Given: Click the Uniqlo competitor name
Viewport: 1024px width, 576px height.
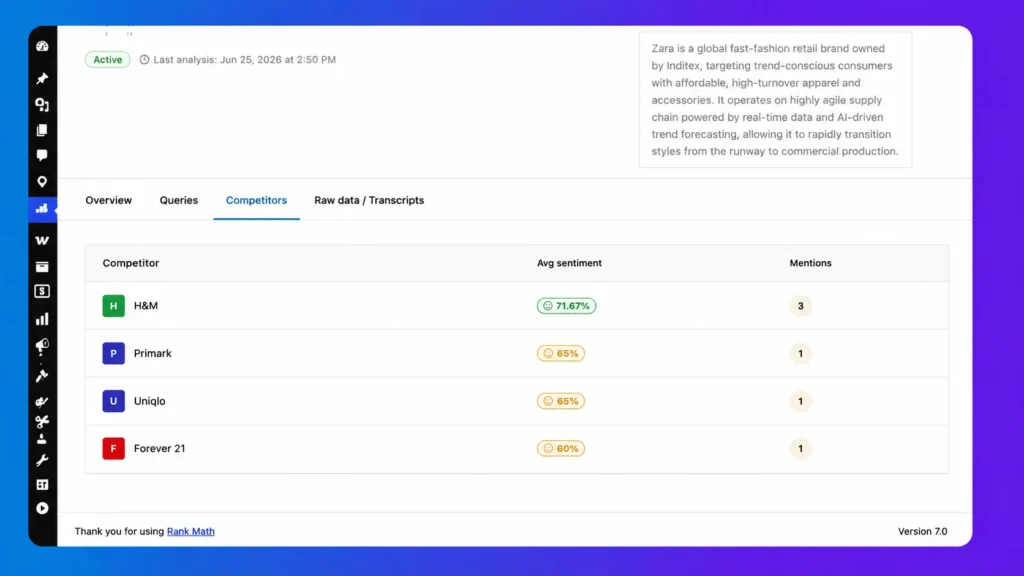Looking at the screenshot, I should point(150,401).
